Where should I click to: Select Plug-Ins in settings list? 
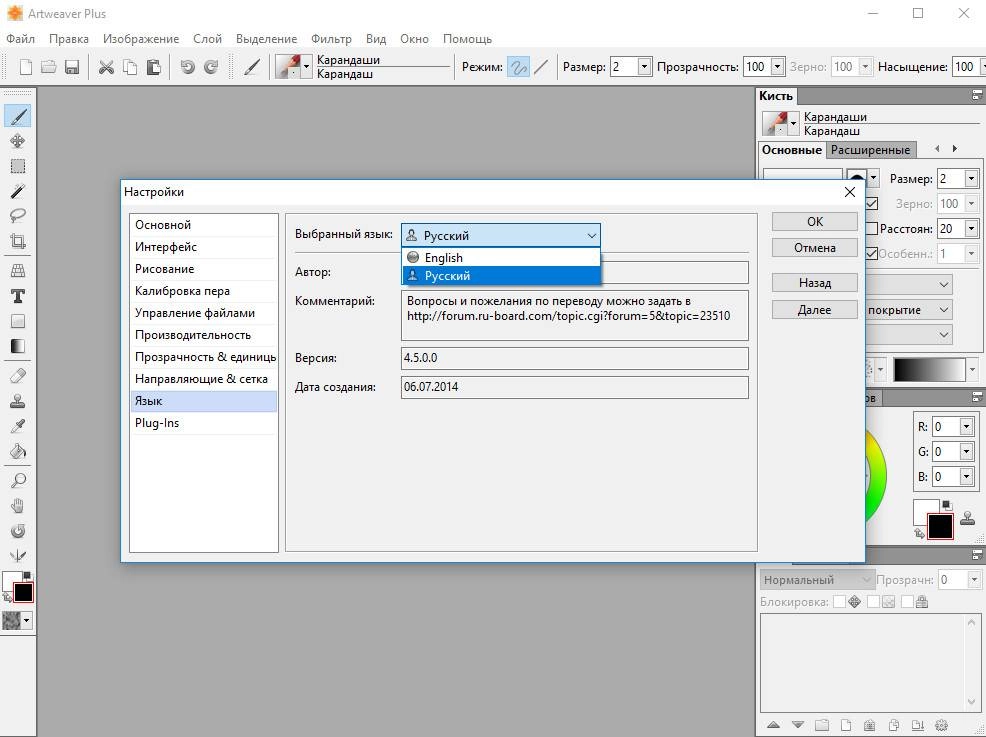(204, 423)
